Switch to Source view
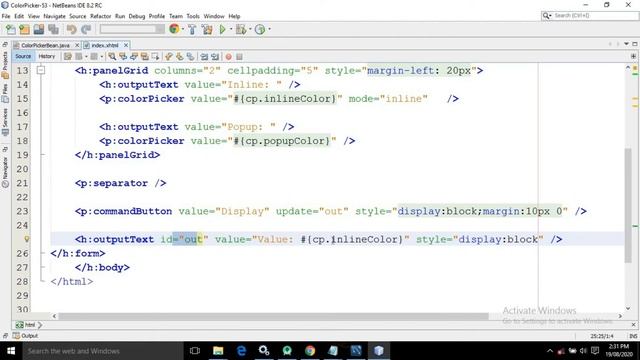 click(23, 56)
